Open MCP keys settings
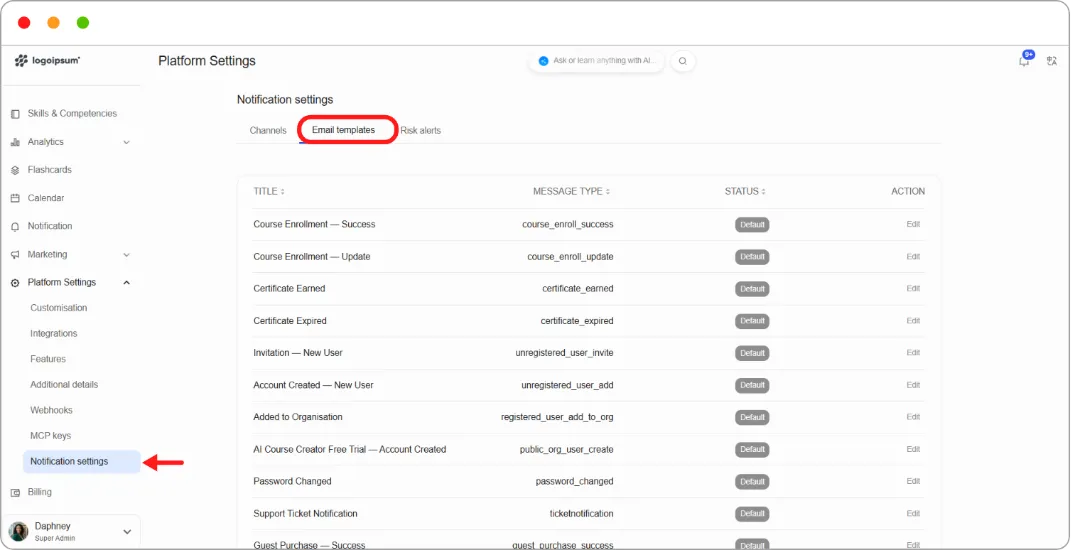 coord(51,436)
